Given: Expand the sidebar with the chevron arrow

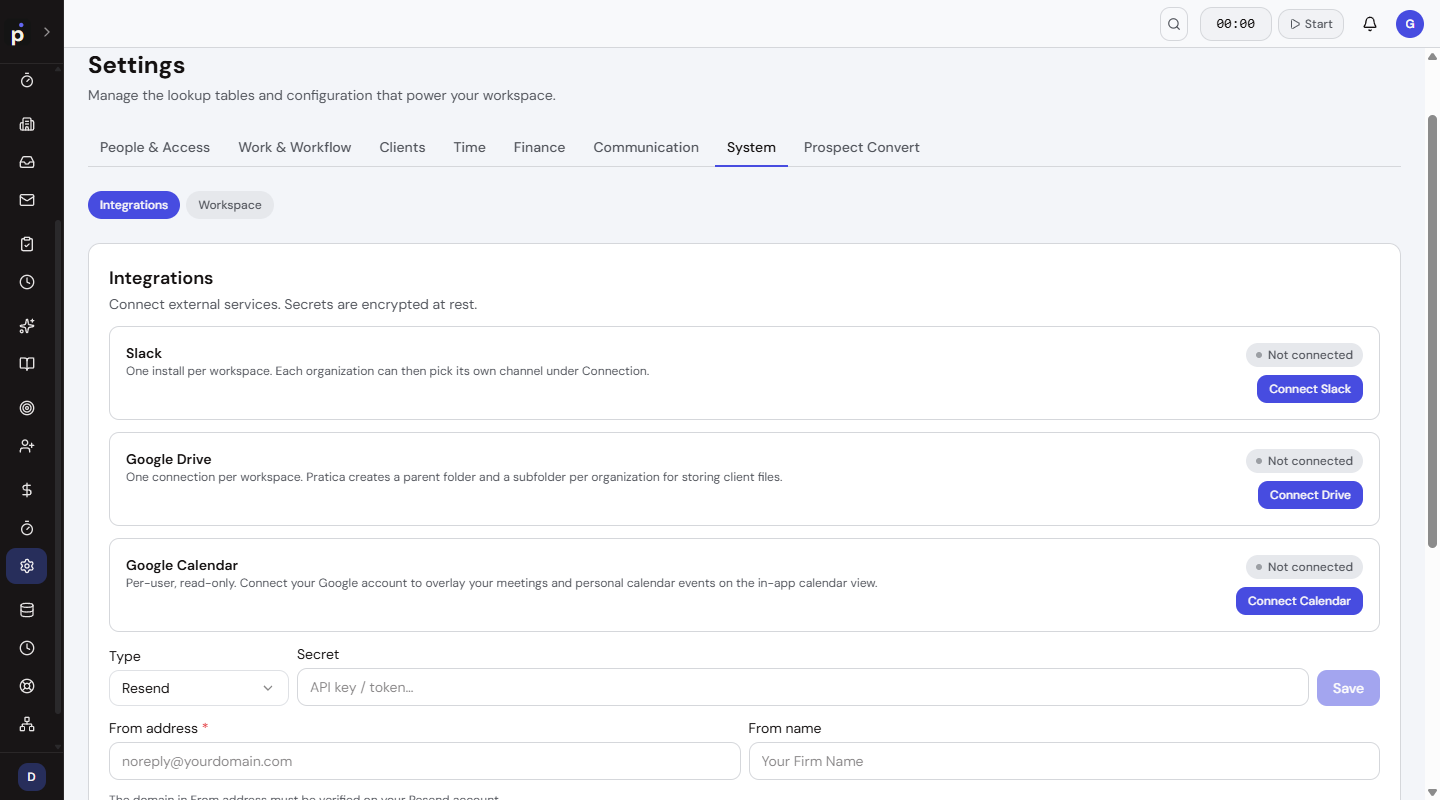Looking at the screenshot, I should [46, 32].
